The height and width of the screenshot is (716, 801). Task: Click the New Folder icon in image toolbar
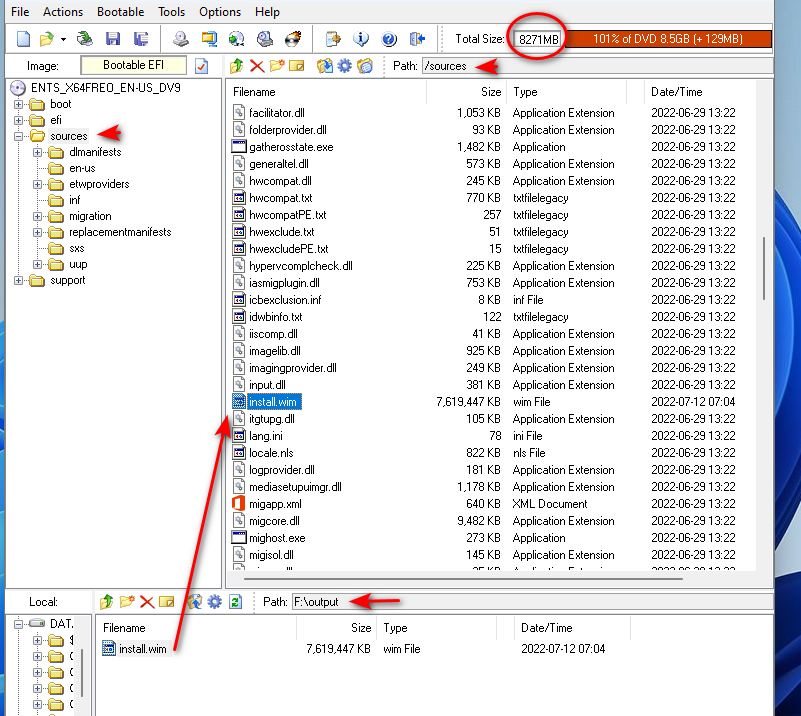[277, 66]
